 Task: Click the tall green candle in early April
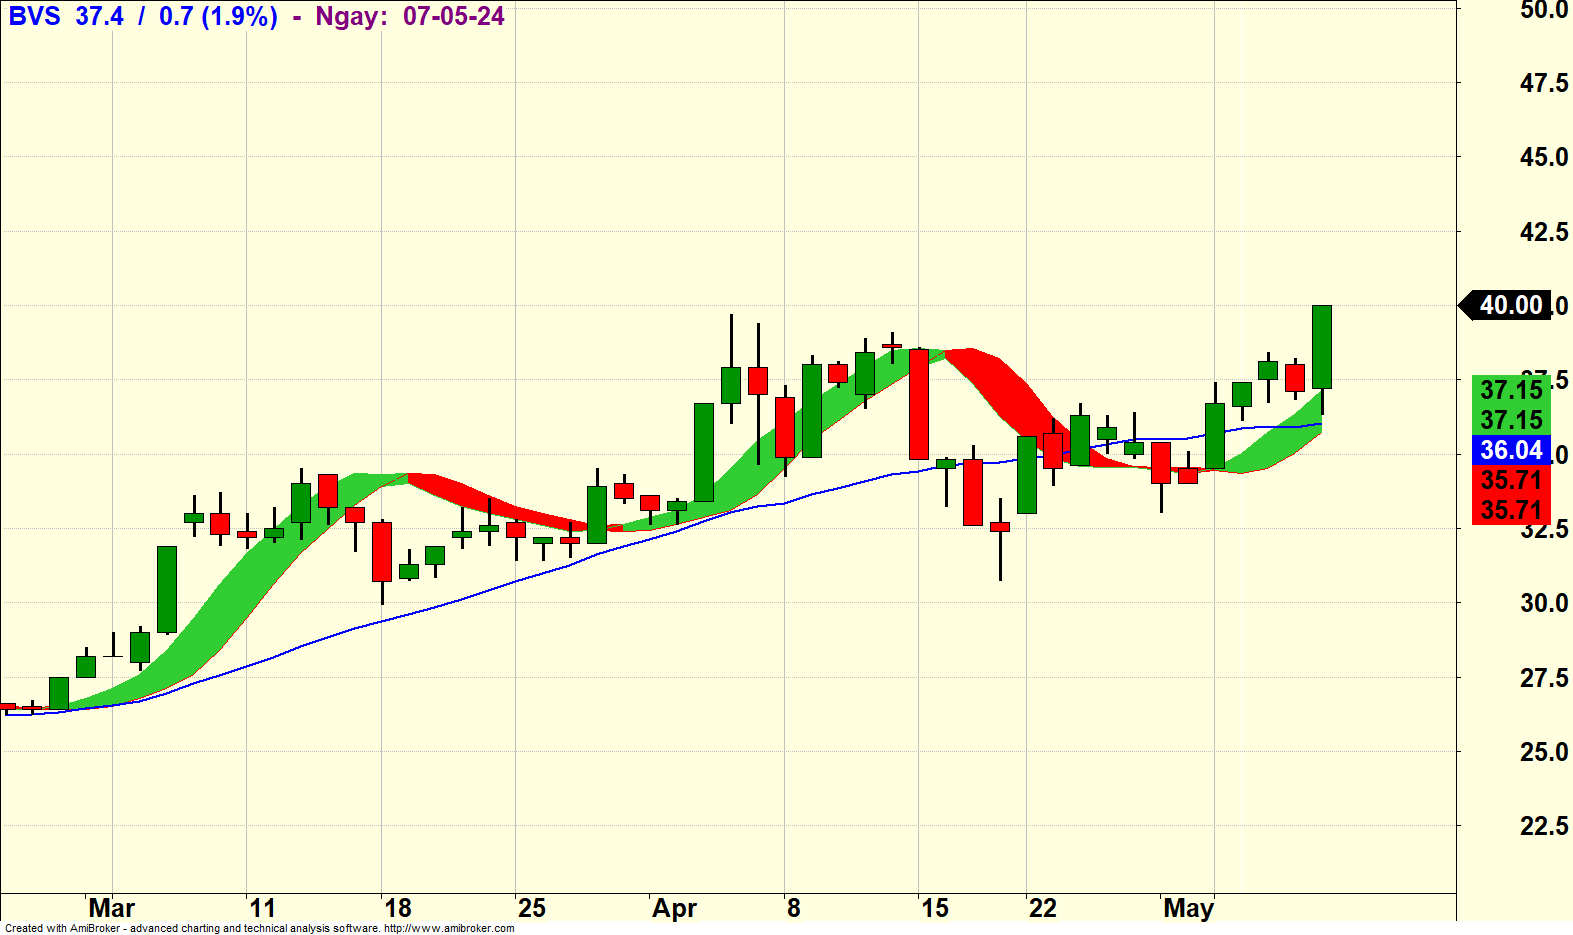click(704, 452)
